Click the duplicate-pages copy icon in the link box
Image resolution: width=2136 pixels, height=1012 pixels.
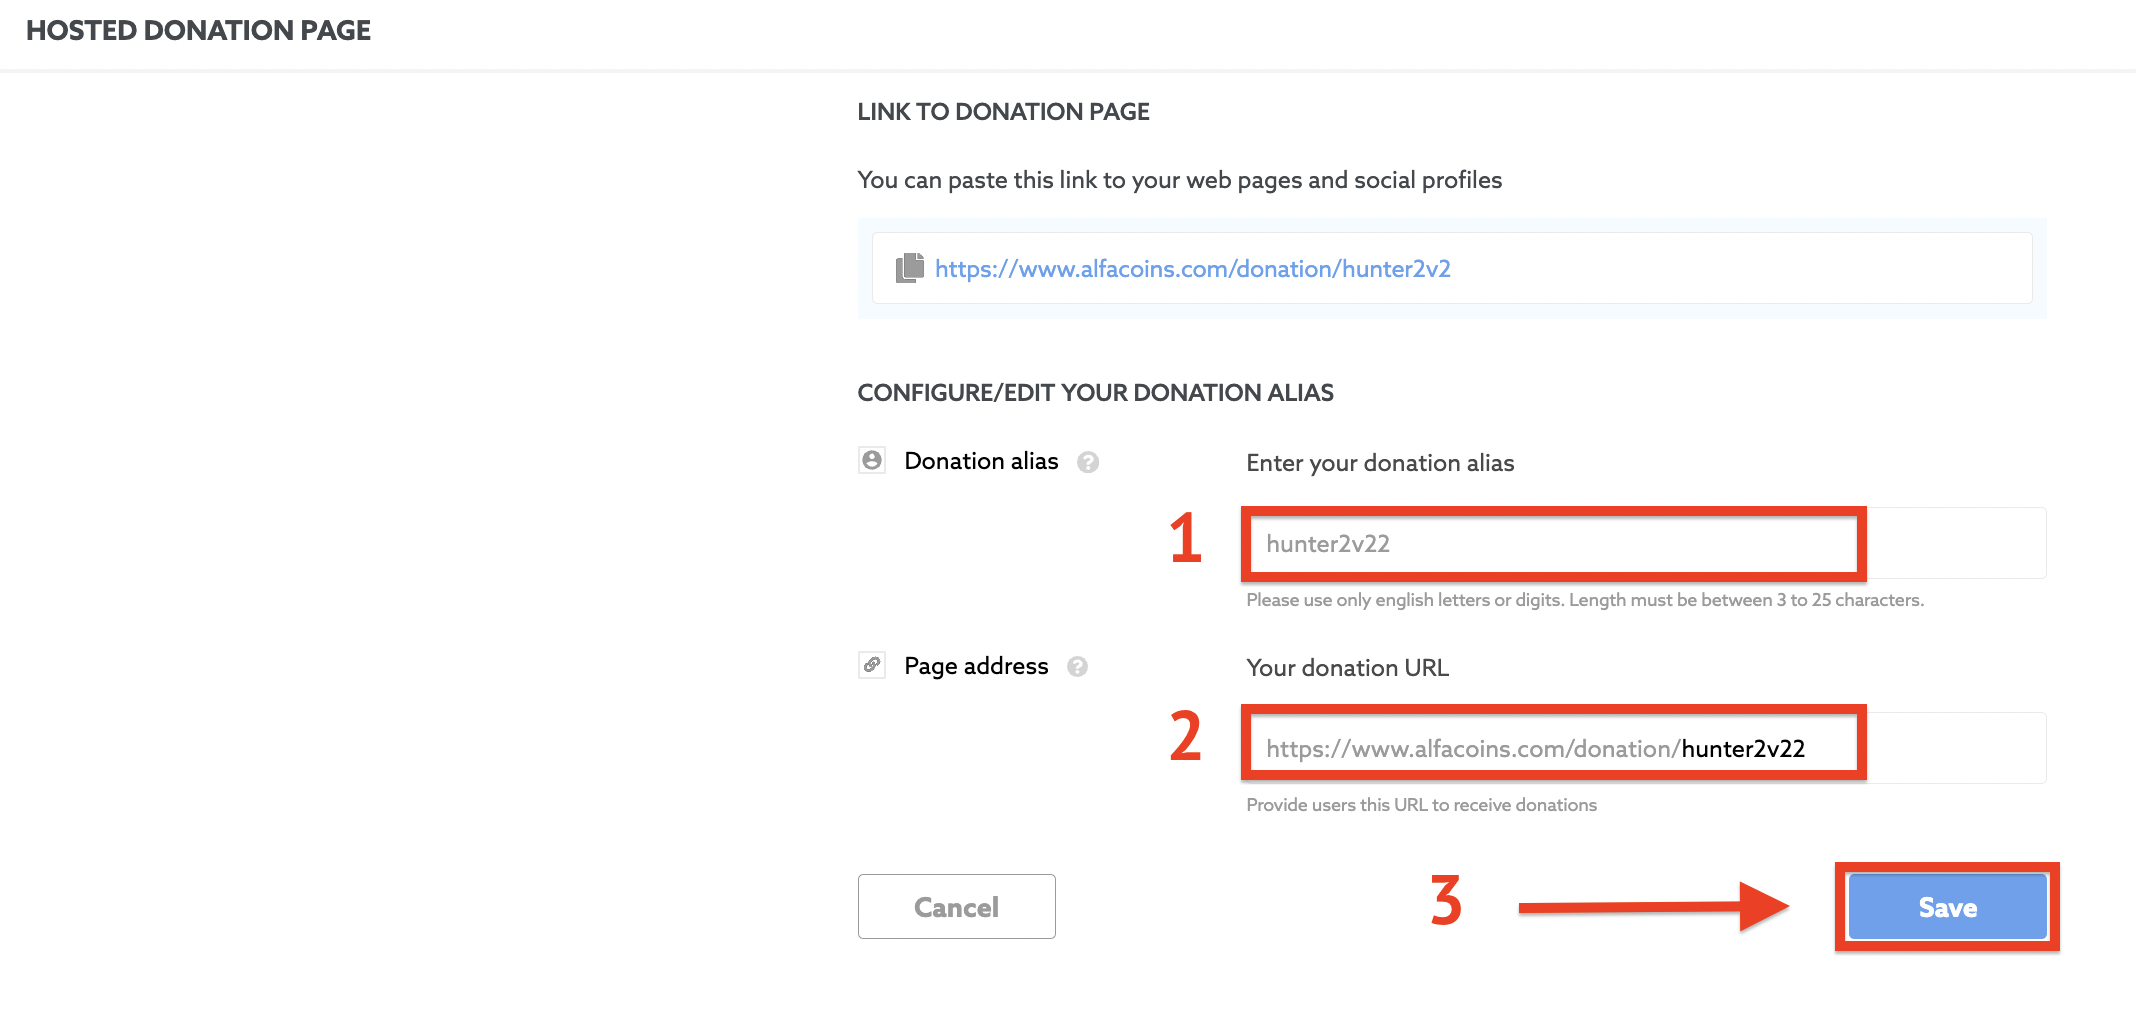click(908, 268)
